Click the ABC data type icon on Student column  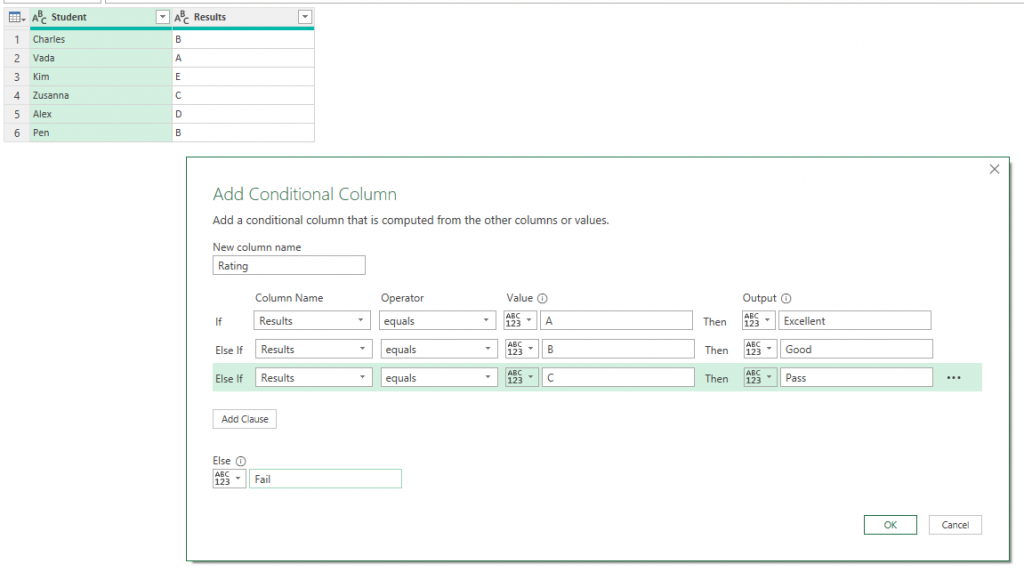coord(38,17)
